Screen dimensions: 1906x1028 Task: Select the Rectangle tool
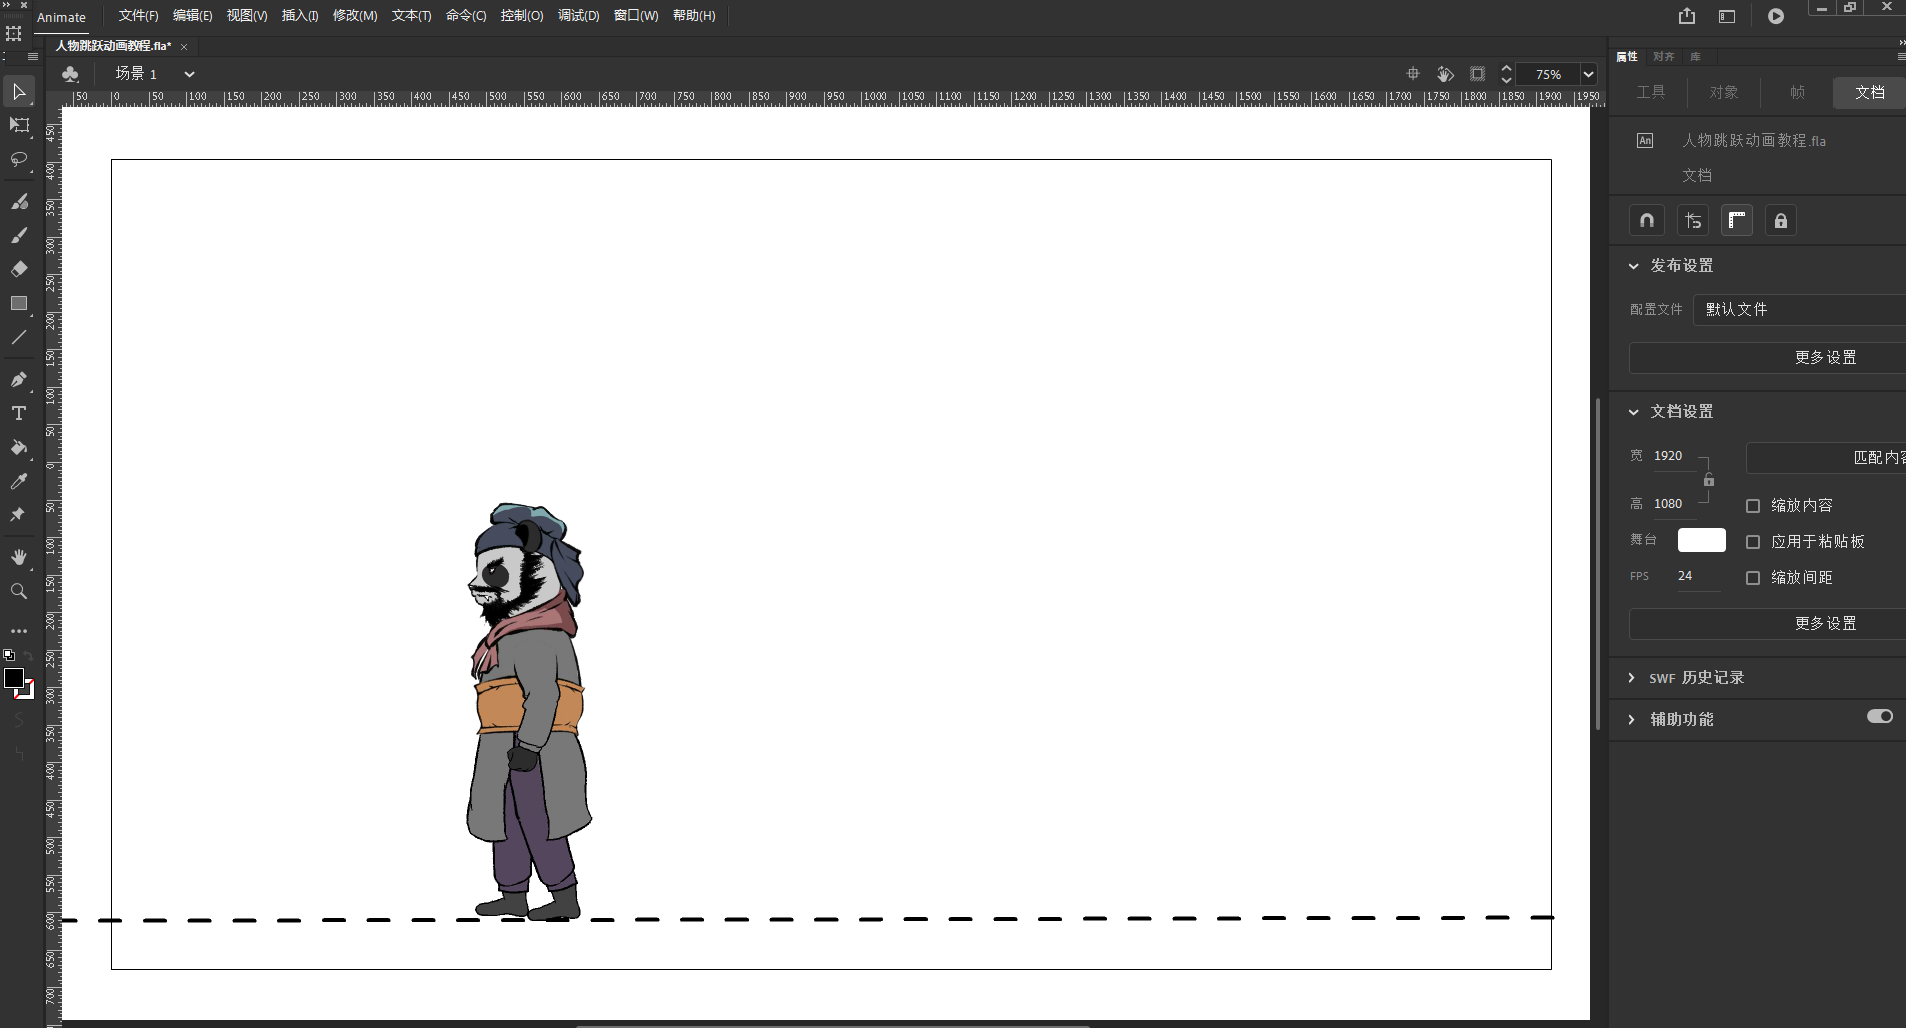click(x=18, y=303)
